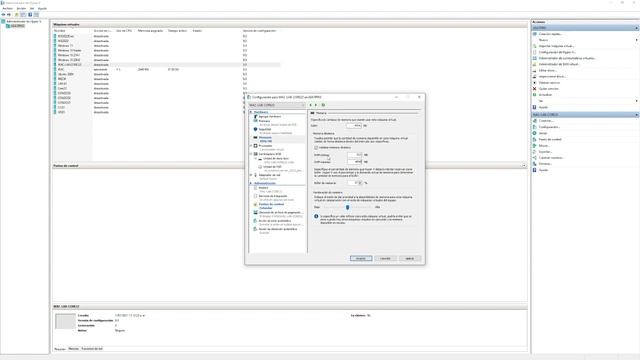Click Inspeccionar disco action icon
The height and width of the screenshot is (360, 640).
[535, 76]
